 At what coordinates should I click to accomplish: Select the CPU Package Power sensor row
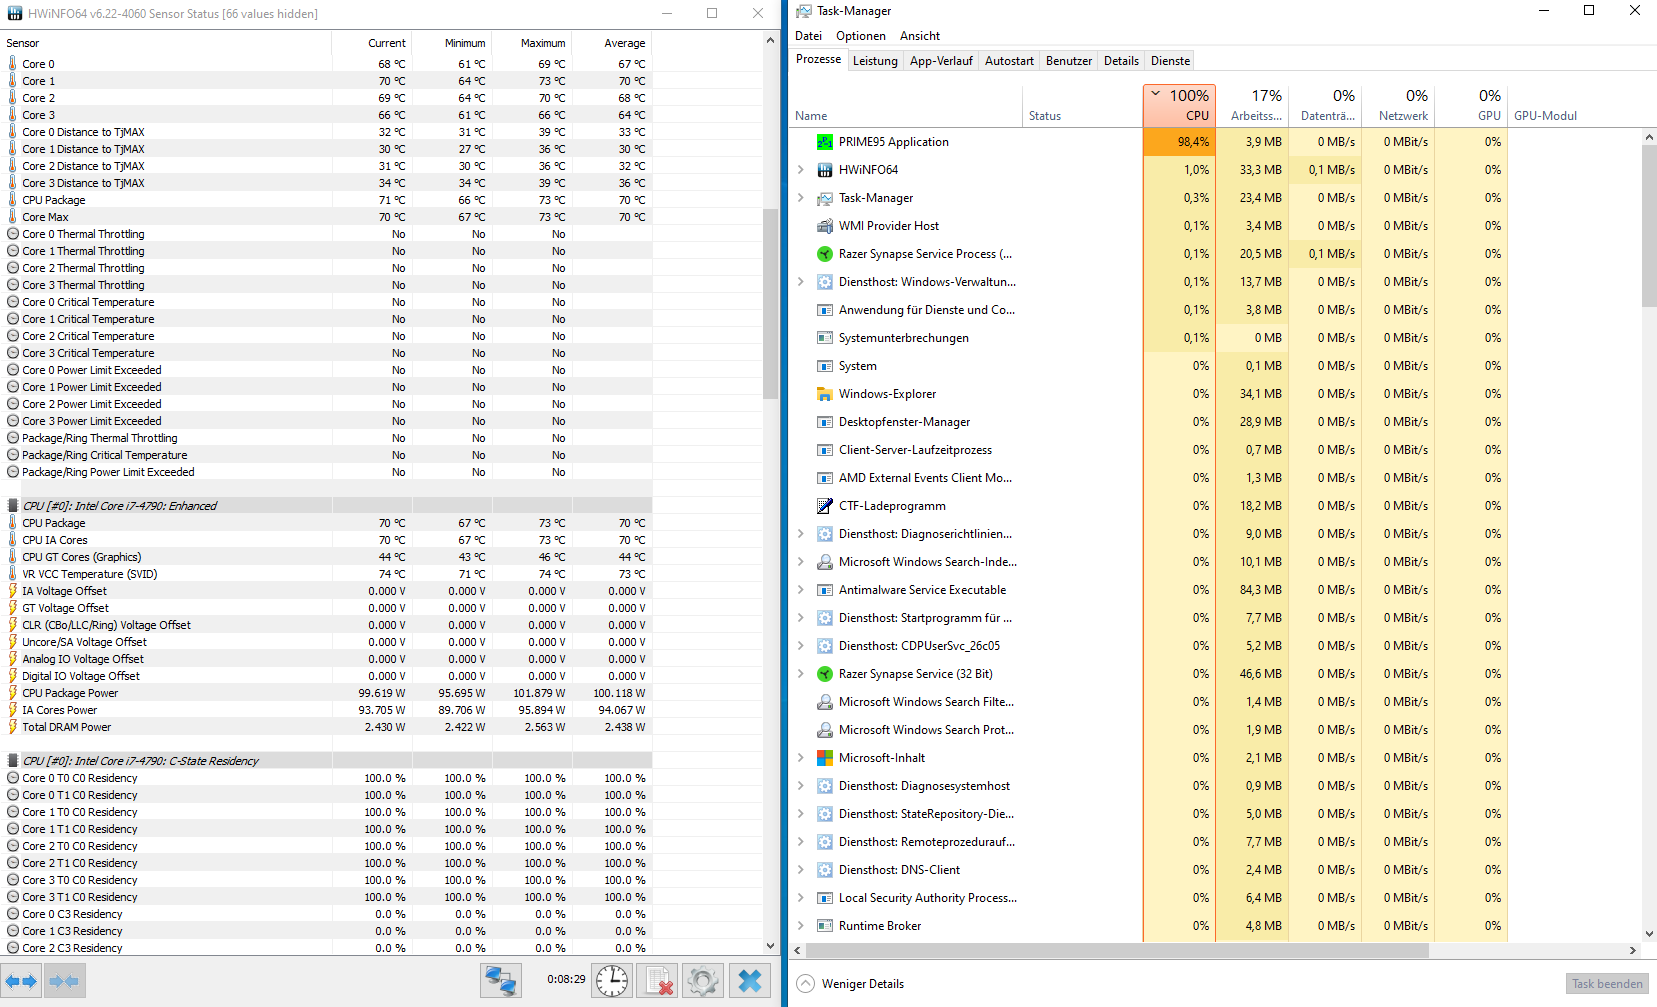[328, 693]
